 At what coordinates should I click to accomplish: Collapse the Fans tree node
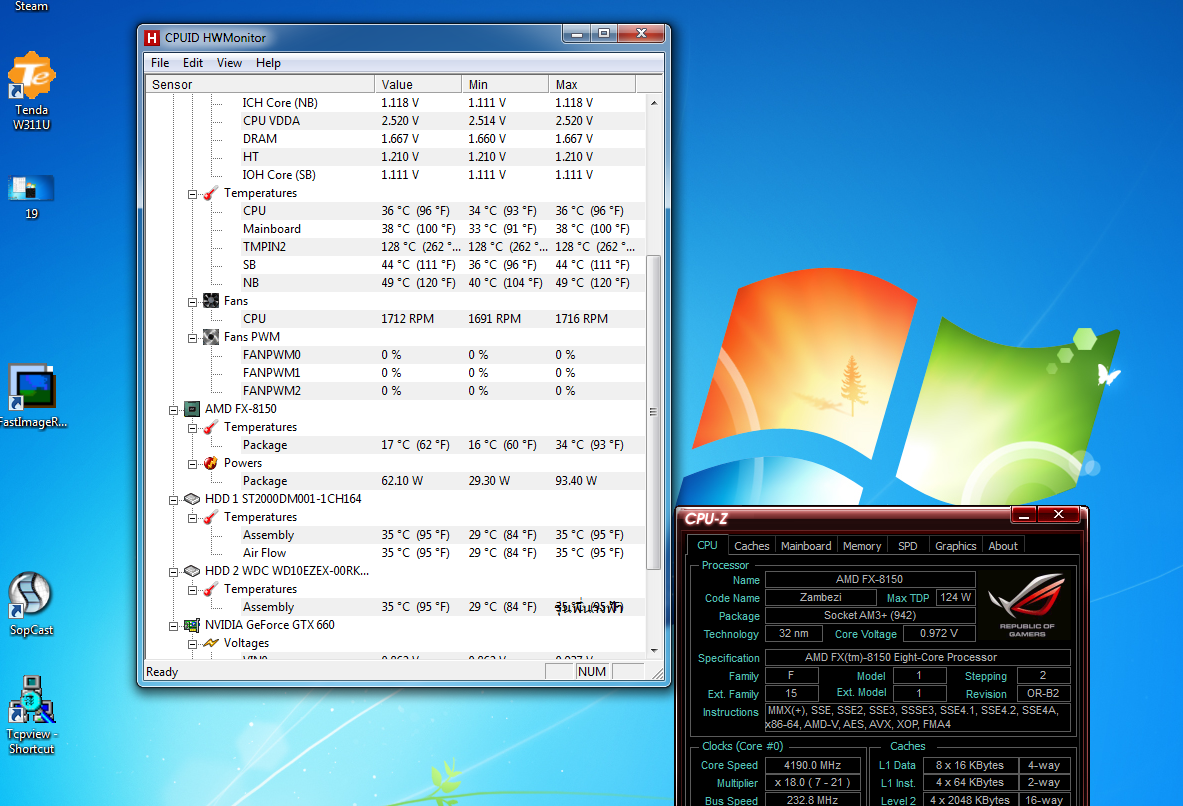tap(192, 302)
